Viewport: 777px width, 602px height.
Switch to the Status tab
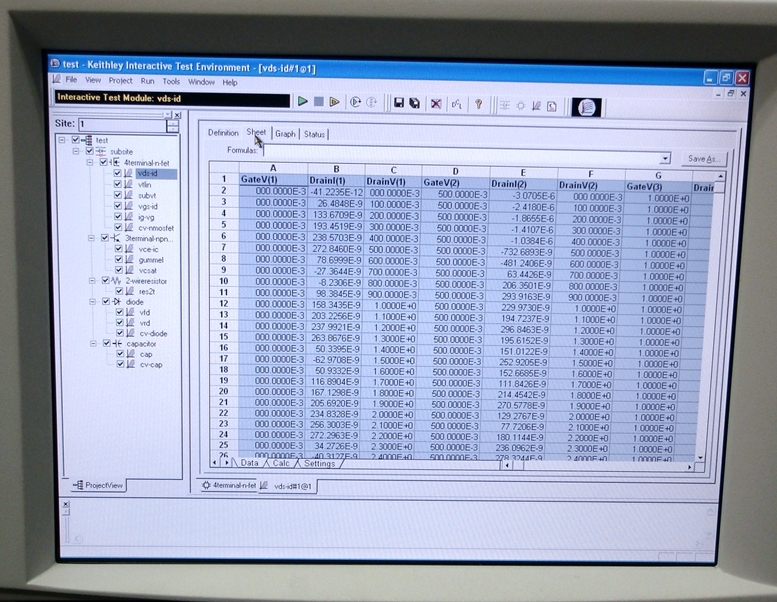click(x=314, y=134)
